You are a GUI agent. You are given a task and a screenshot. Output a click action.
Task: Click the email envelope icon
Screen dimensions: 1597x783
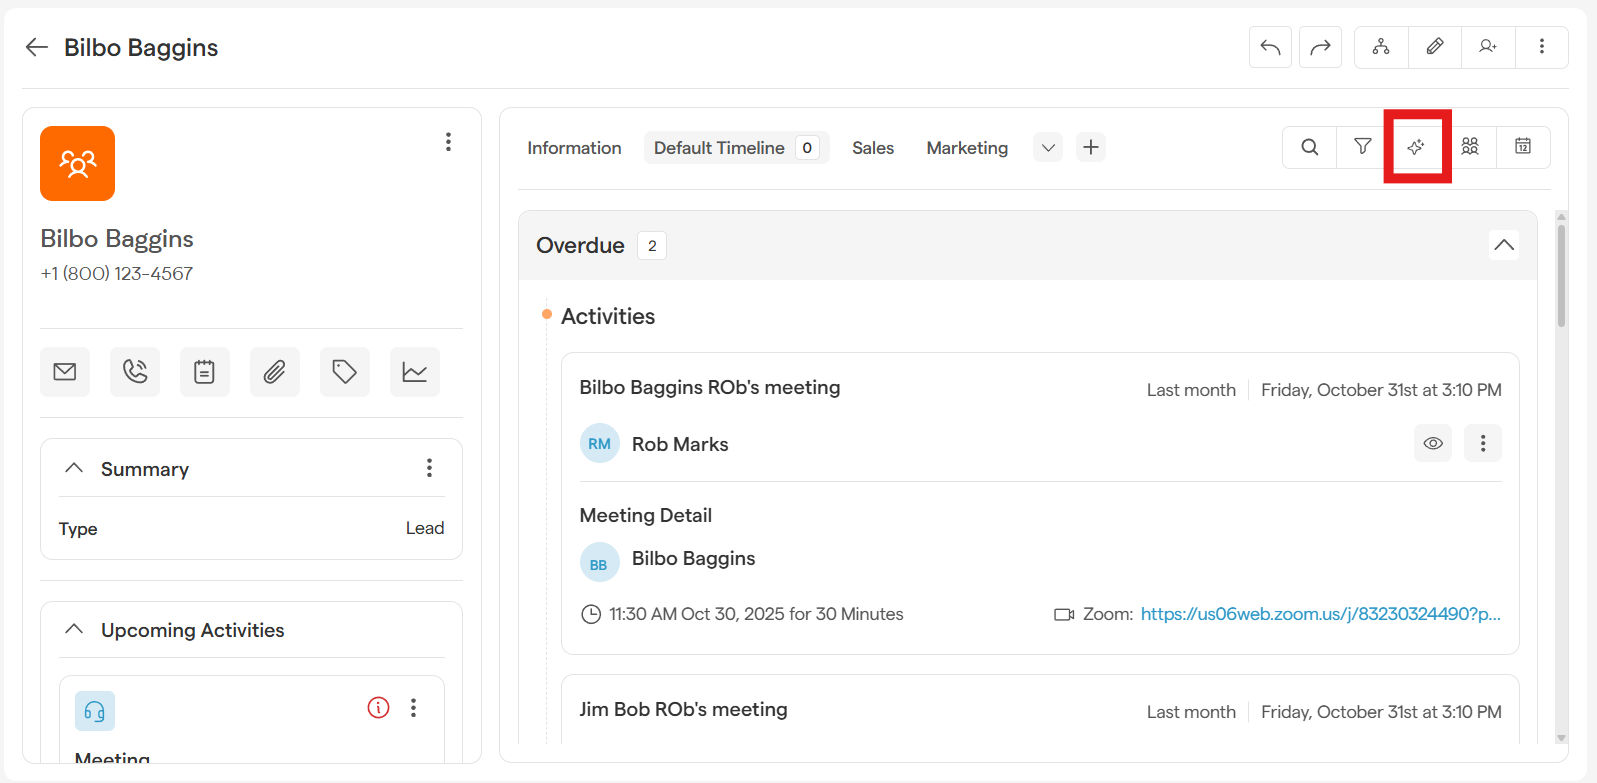65,372
